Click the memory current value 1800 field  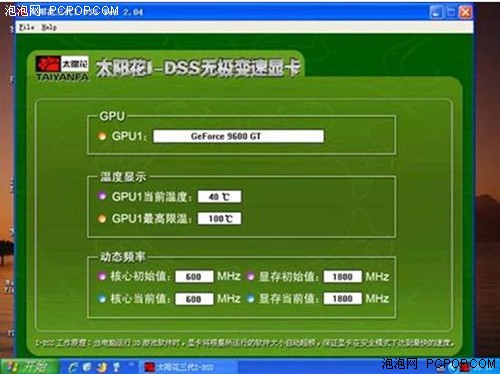coord(342,299)
